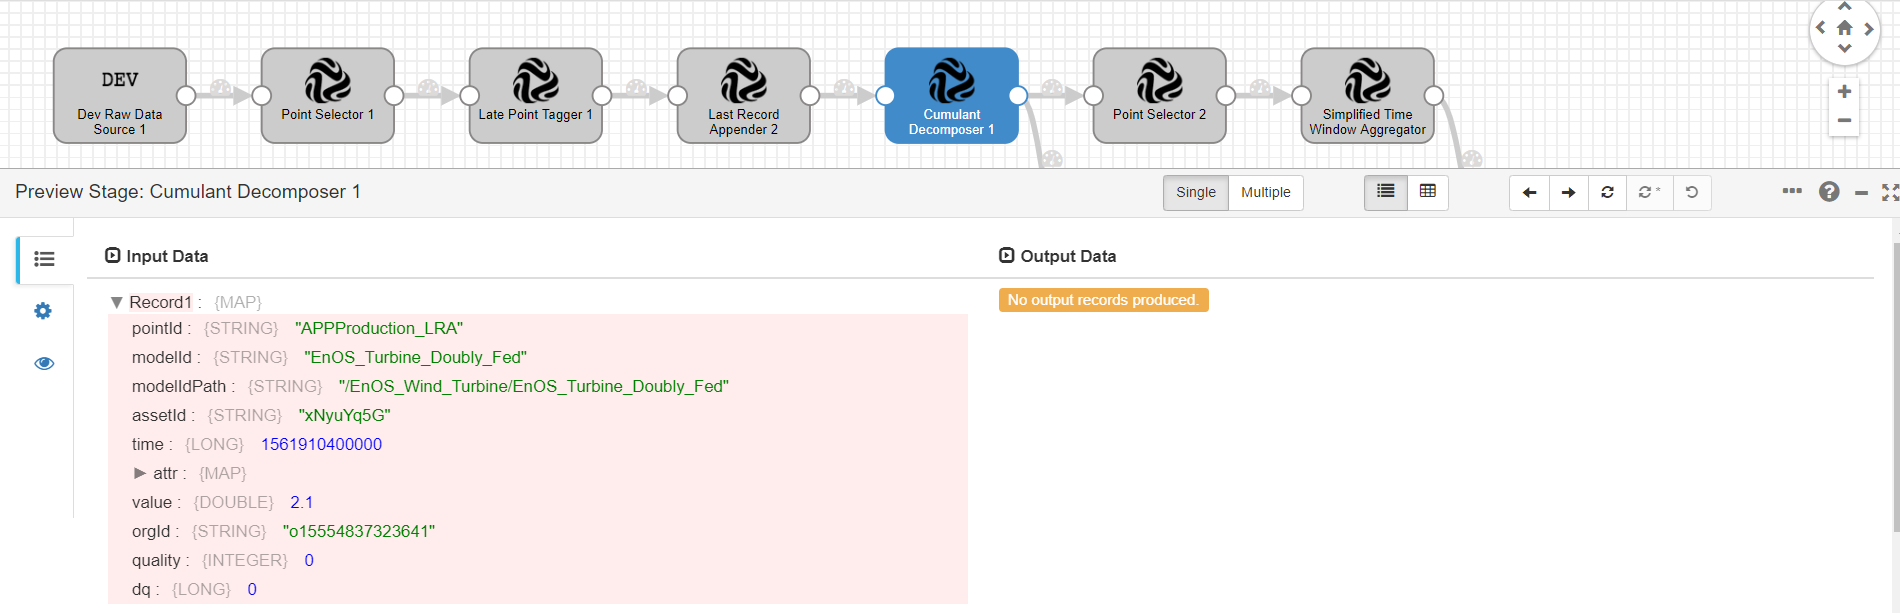The width and height of the screenshot is (1900, 613).
Task: Select the Dev Raw Data Source 1 stage
Action: click(x=120, y=96)
